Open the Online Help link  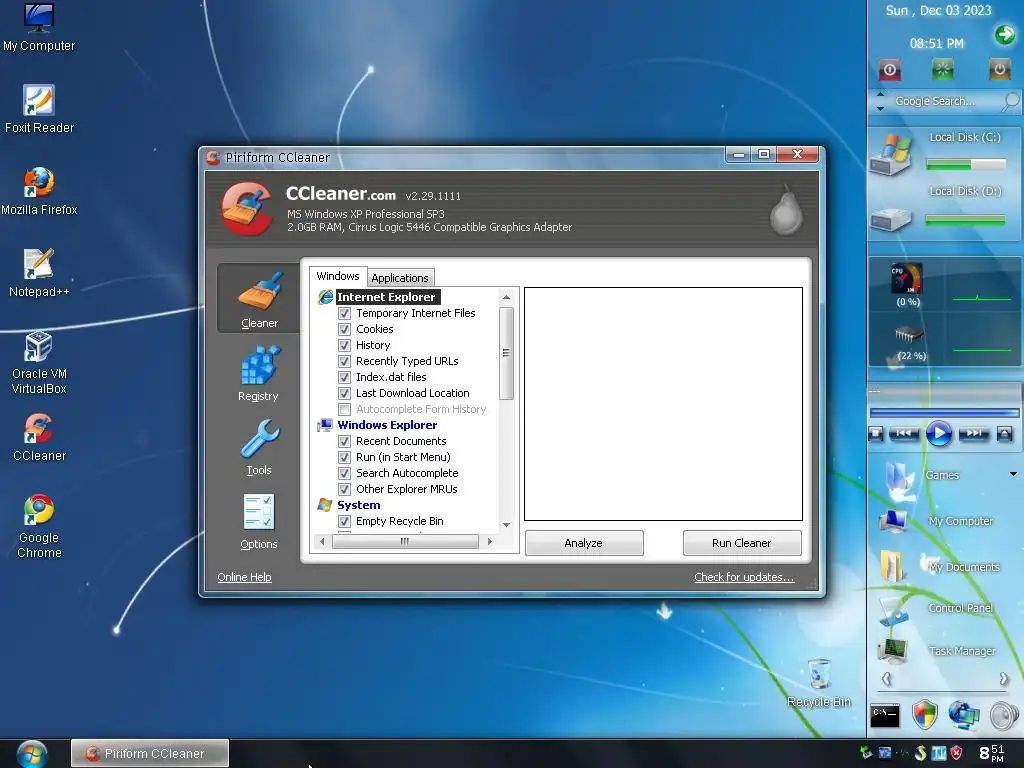point(244,577)
